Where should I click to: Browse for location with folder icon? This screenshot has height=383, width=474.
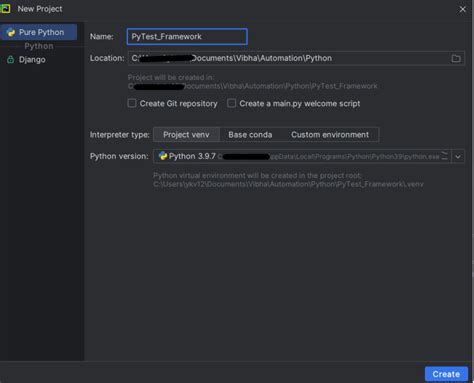click(456, 59)
